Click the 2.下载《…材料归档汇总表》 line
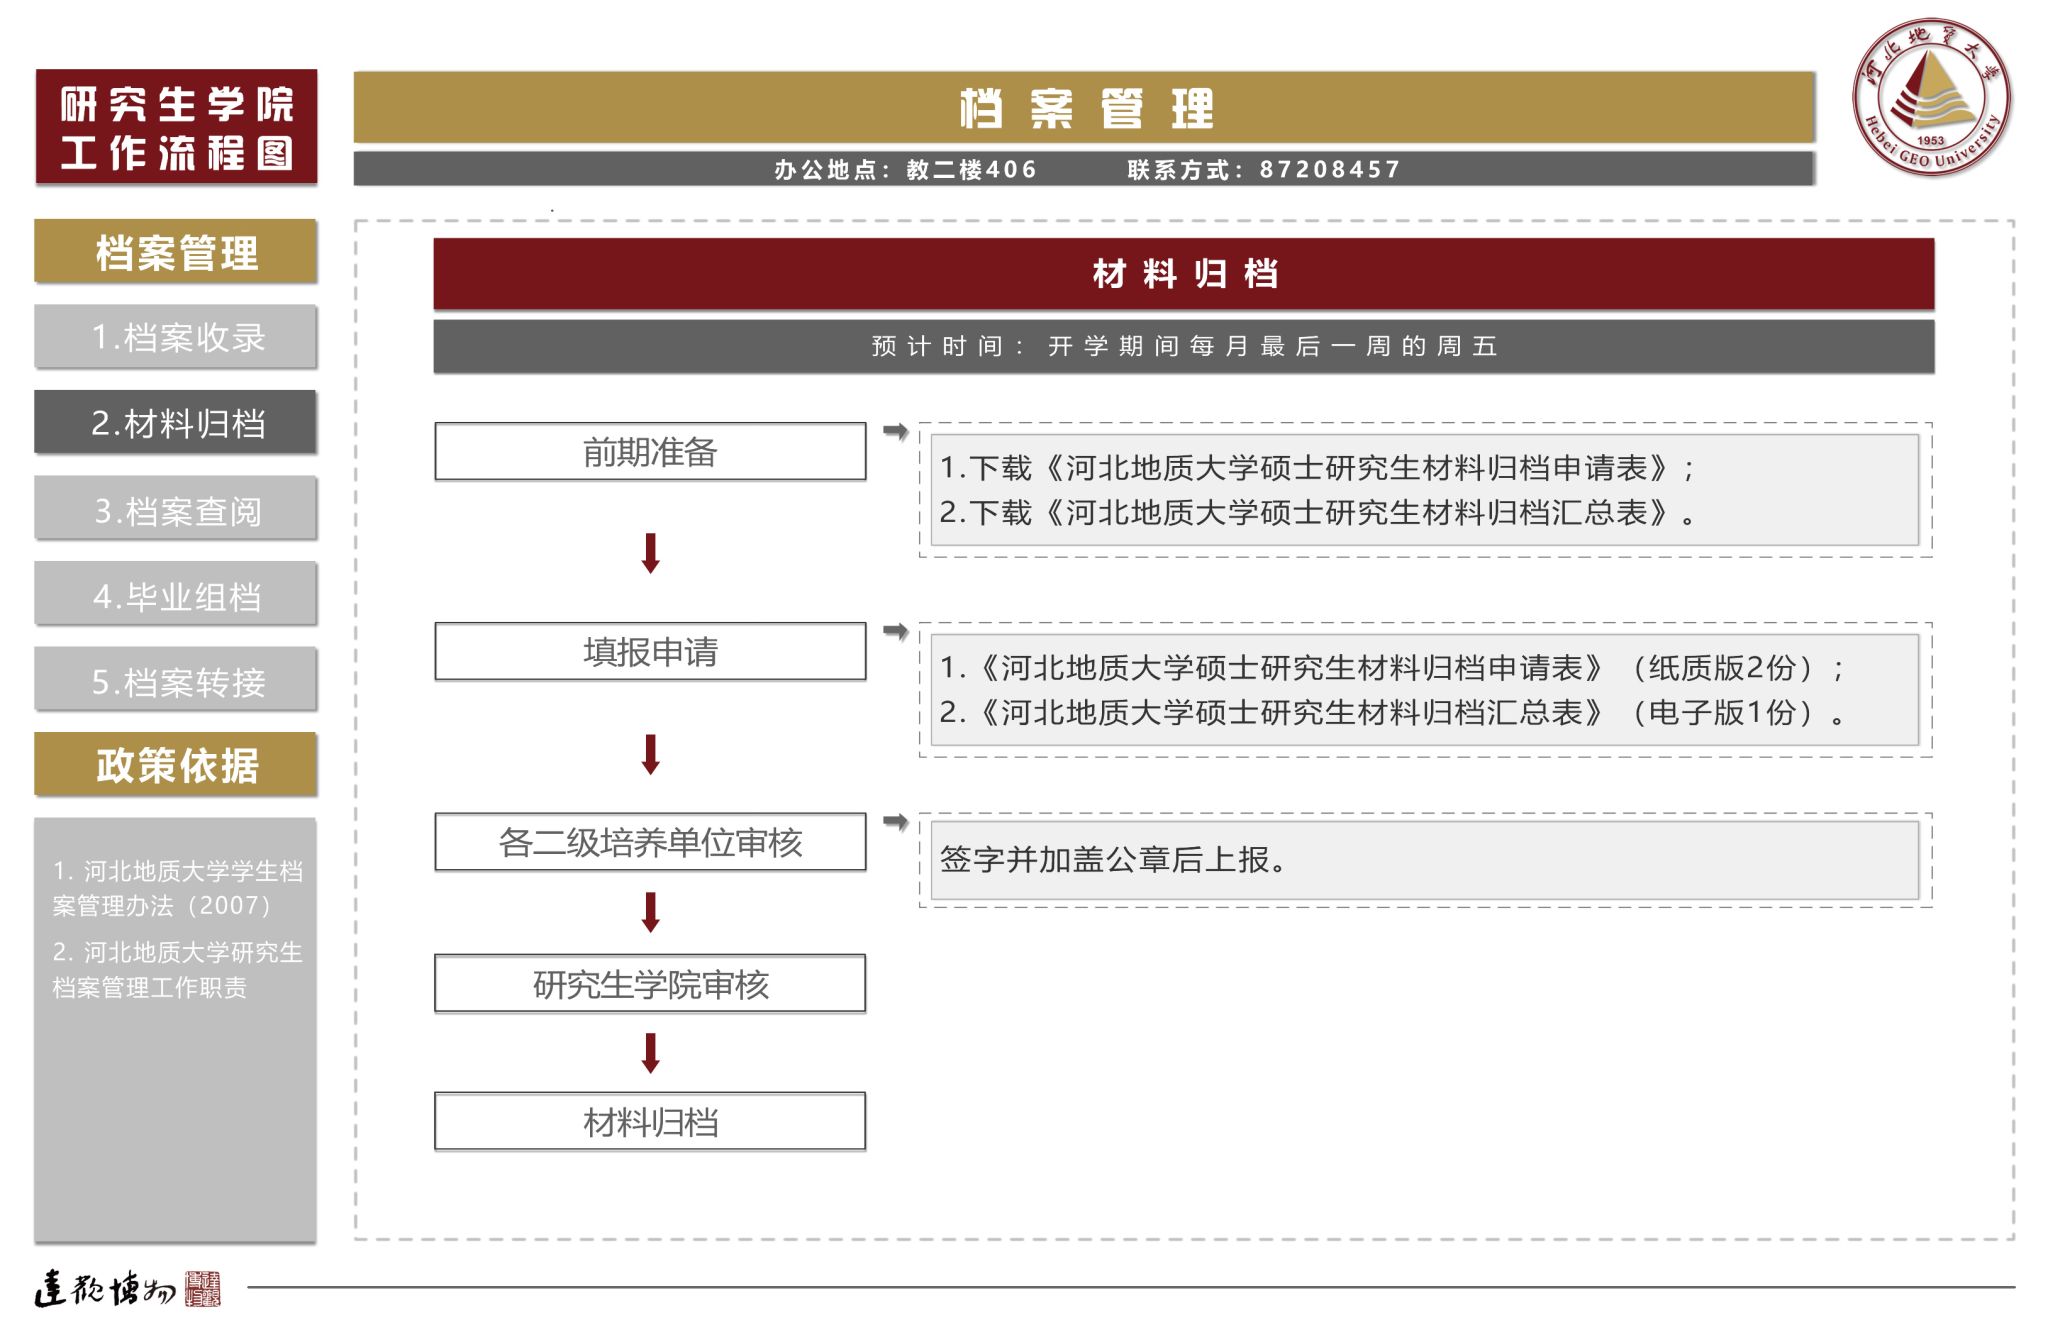 click(1318, 512)
